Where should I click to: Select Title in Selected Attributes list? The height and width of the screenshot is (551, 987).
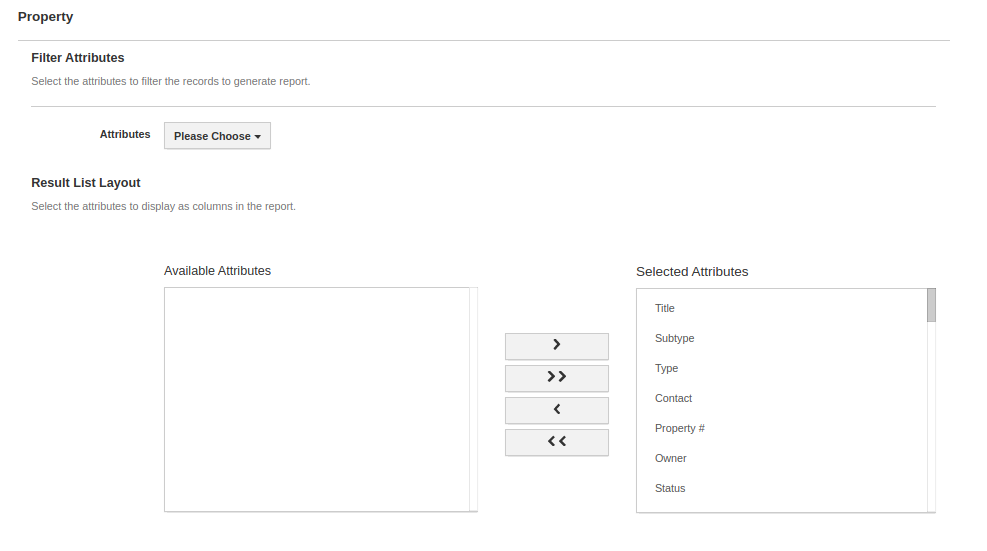pos(665,308)
